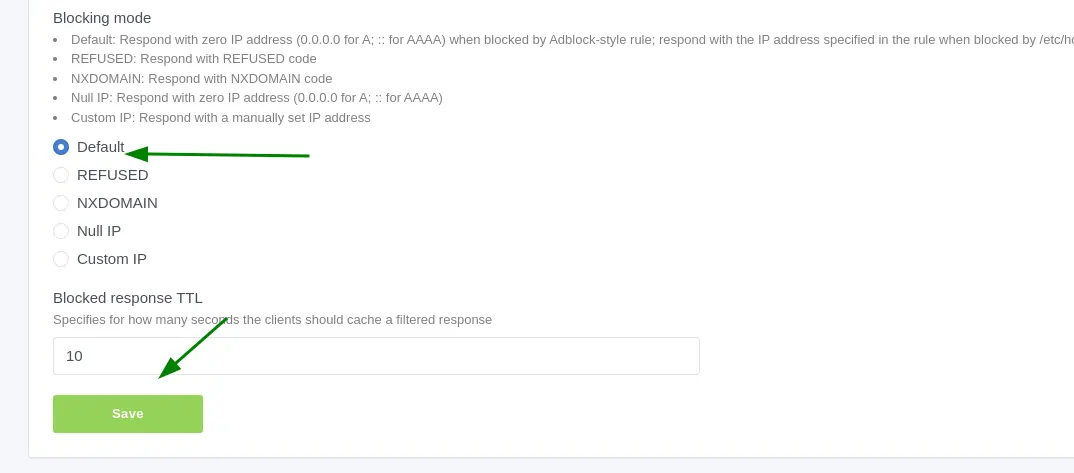Enable the Null IP radio button
Viewport: 1074px width, 473px height.
pyautogui.click(x=61, y=231)
